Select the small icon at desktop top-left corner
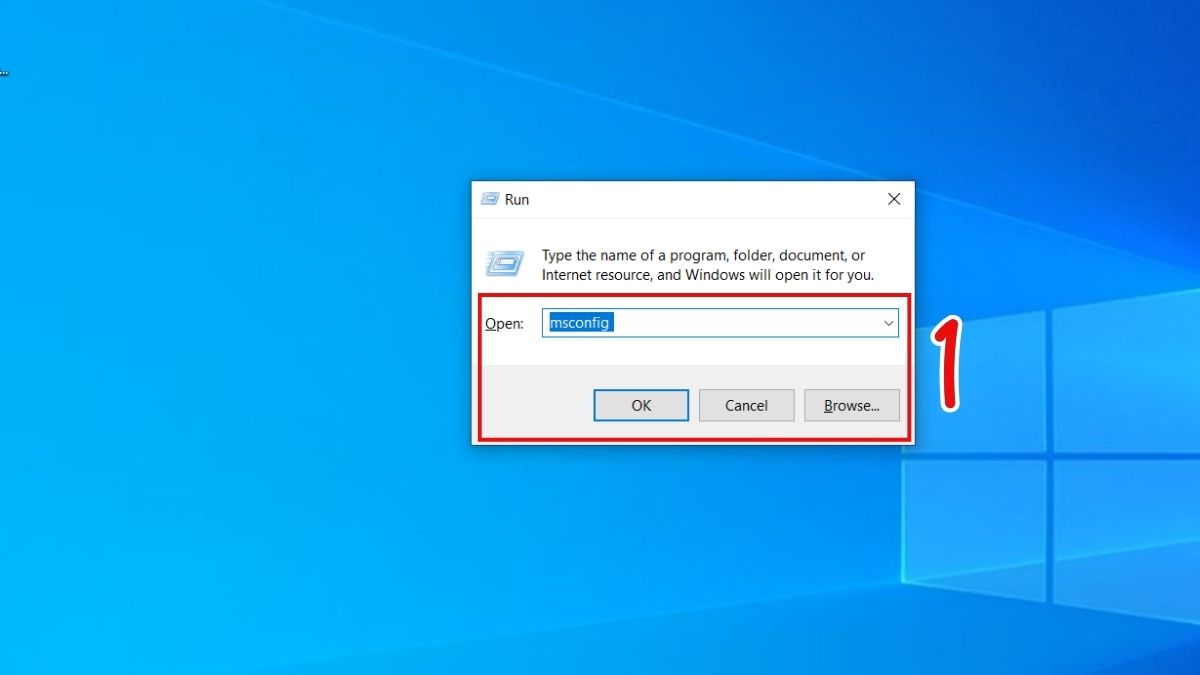1200x675 pixels. [4, 71]
